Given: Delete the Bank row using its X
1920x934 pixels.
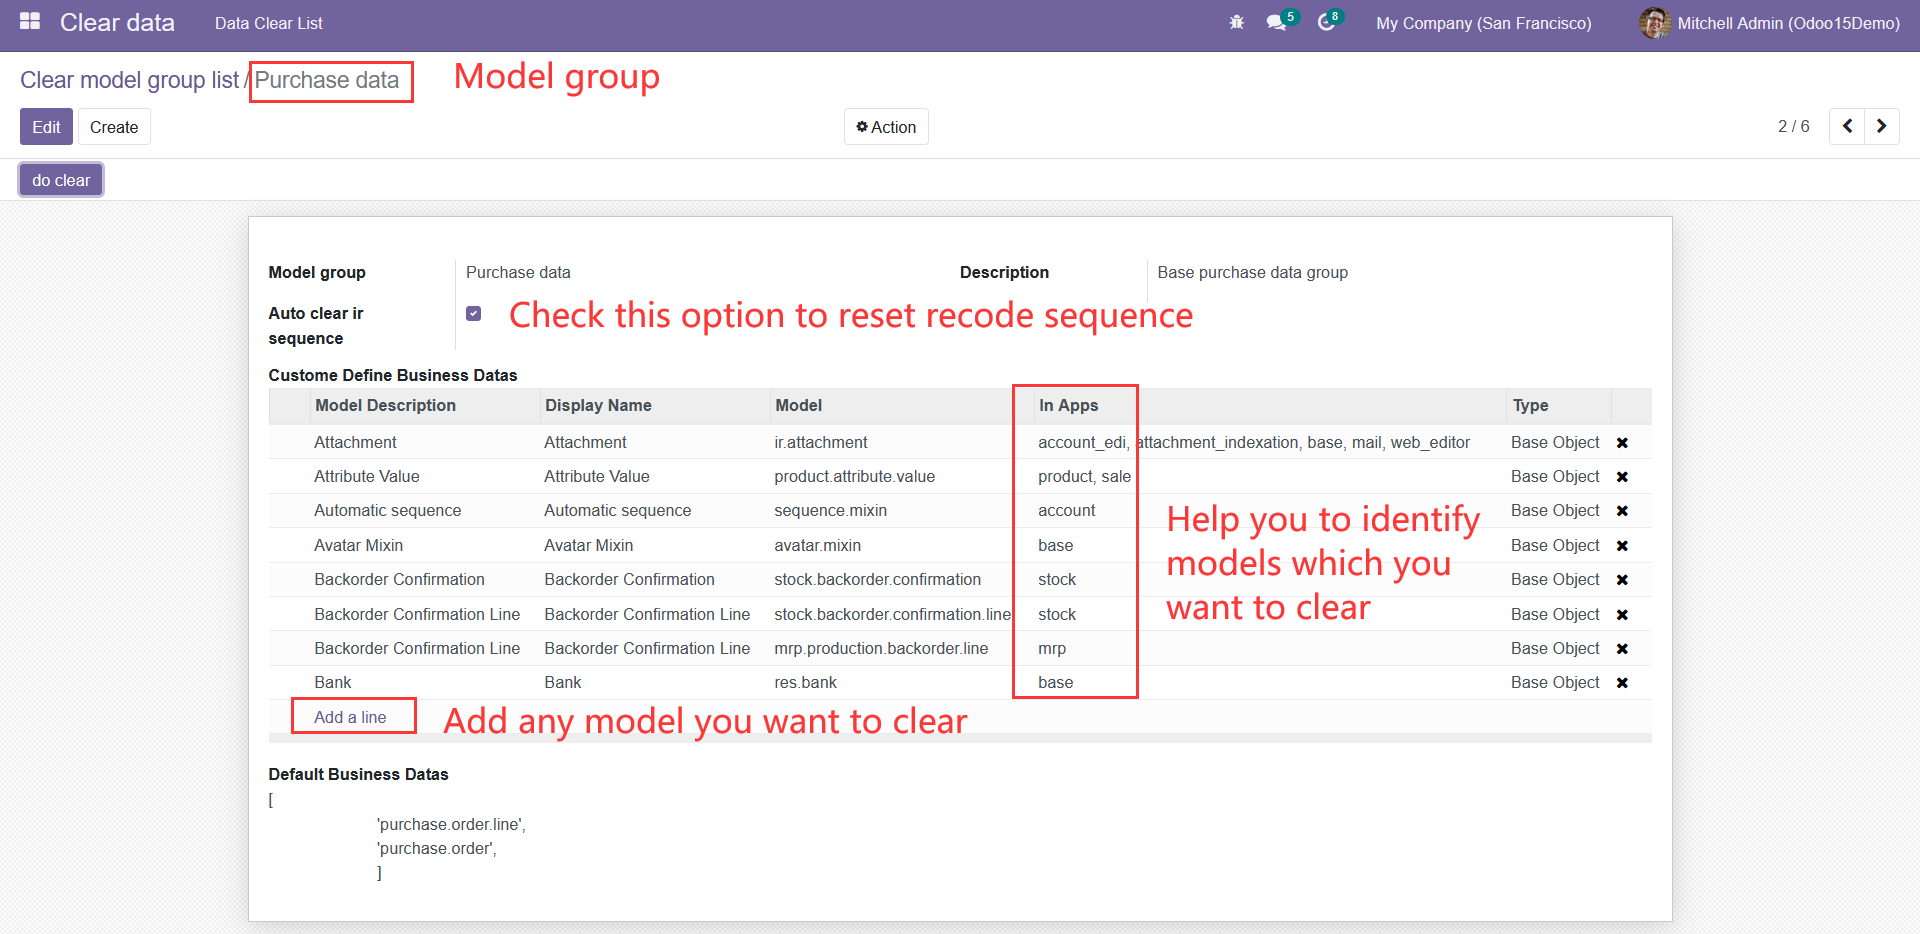Looking at the screenshot, I should point(1622,683).
